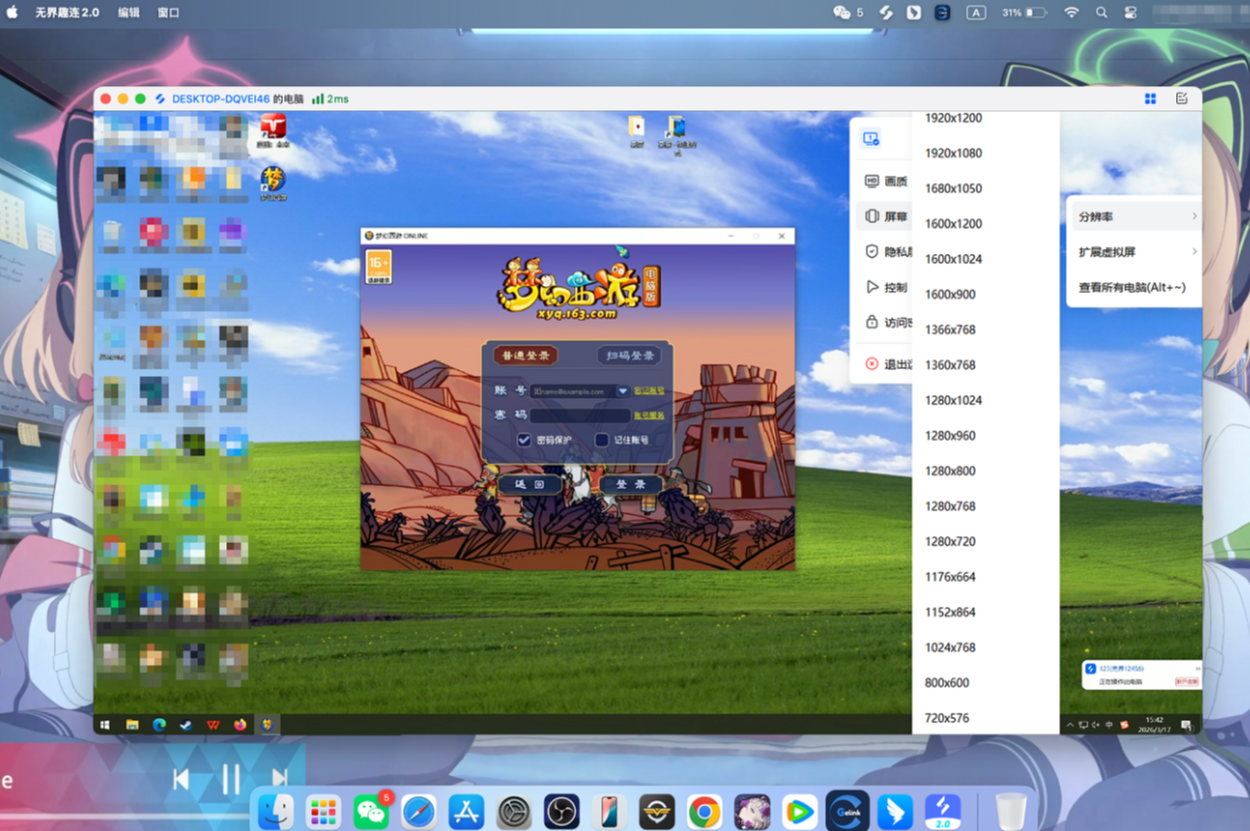The height and width of the screenshot is (831, 1250).
Task: Expand the 分辨率 resolution submenu
Action: pos(1134,217)
